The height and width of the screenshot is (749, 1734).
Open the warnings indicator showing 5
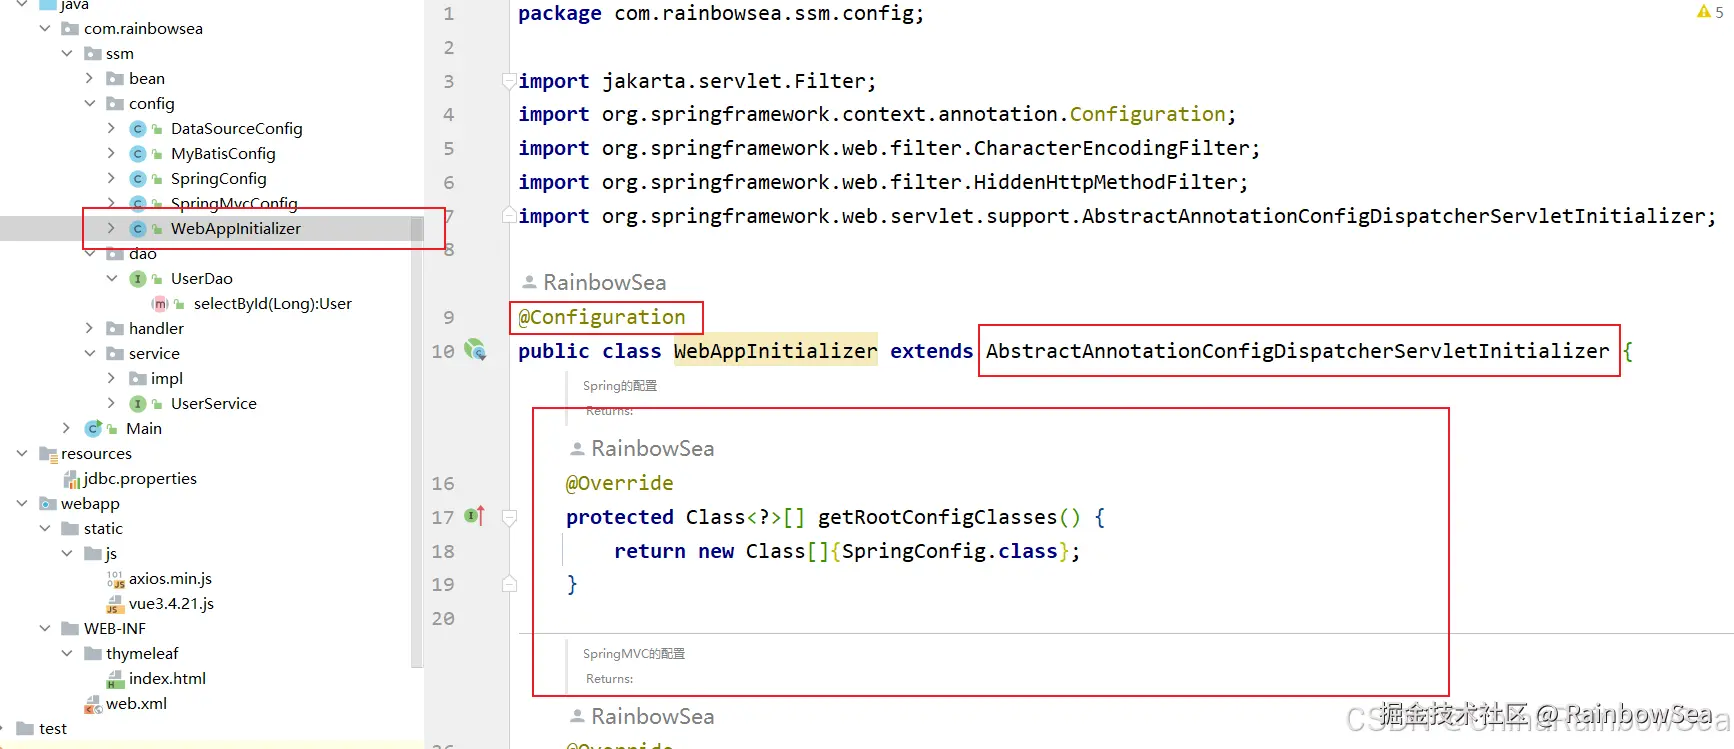pos(1710,12)
